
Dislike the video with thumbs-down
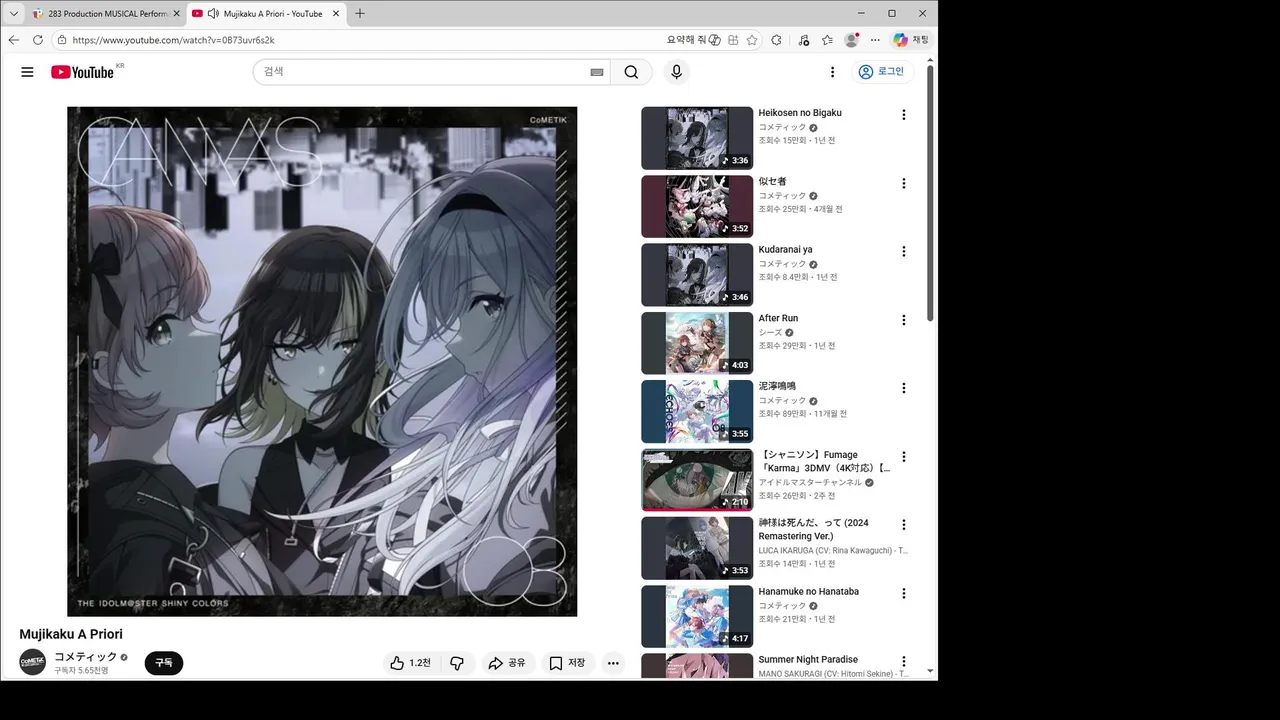pos(457,663)
